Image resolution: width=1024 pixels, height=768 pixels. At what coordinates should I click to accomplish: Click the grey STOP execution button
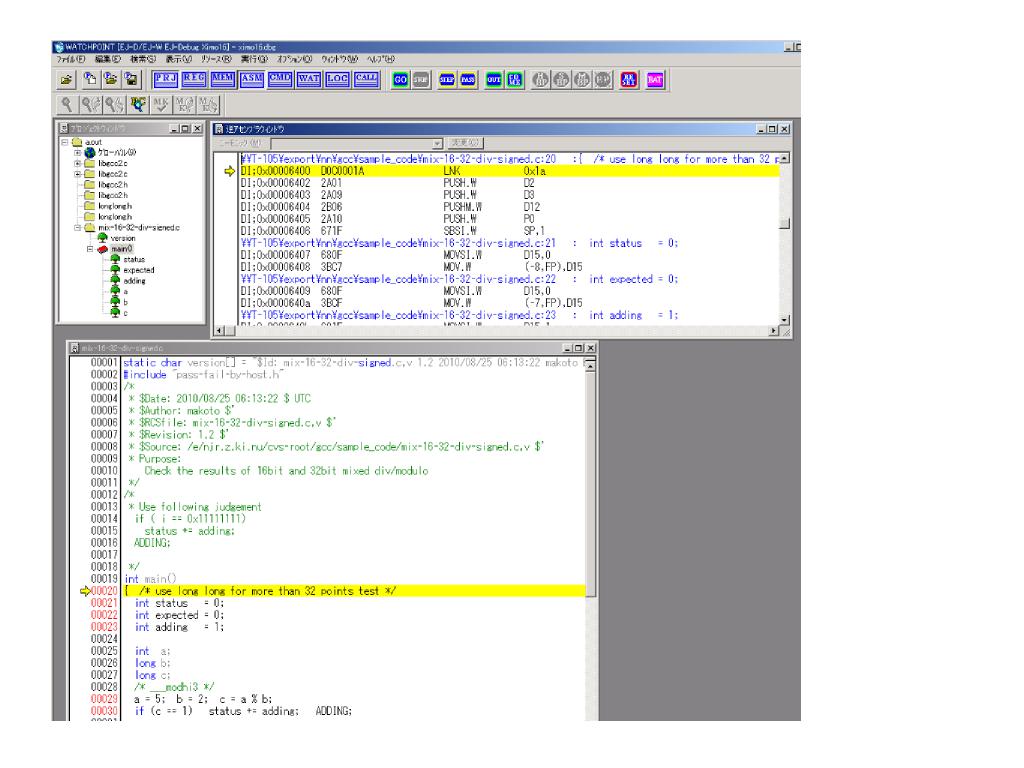[x=421, y=80]
